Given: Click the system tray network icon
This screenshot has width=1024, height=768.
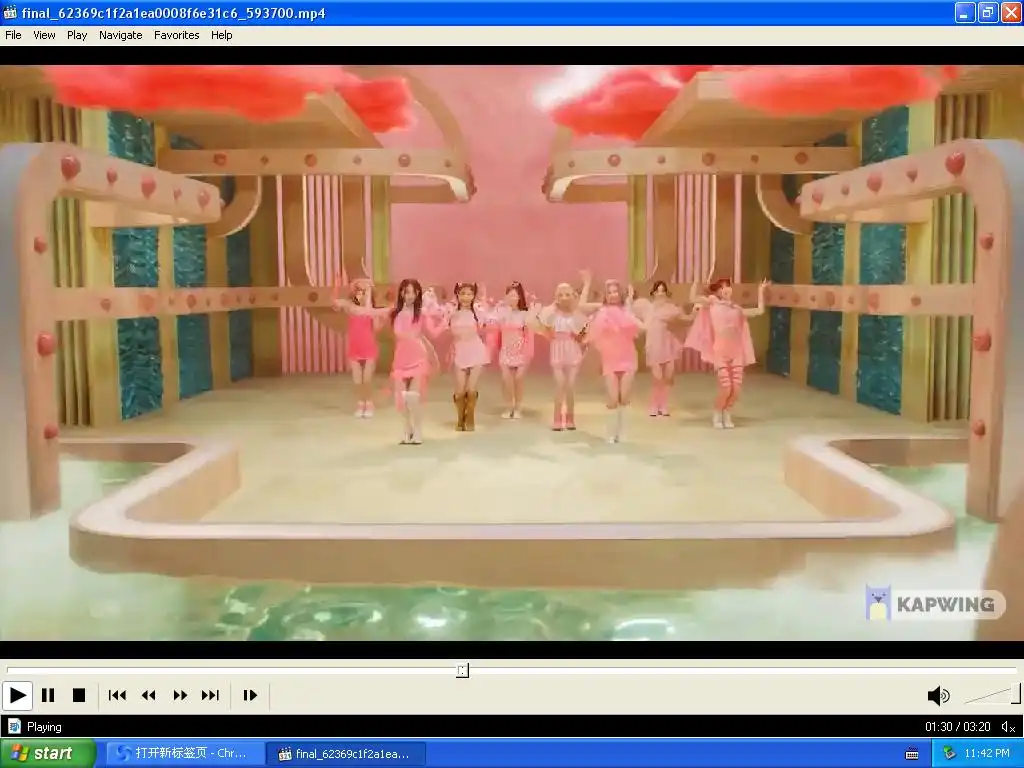Looking at the screenshot, I should [949, 754].
